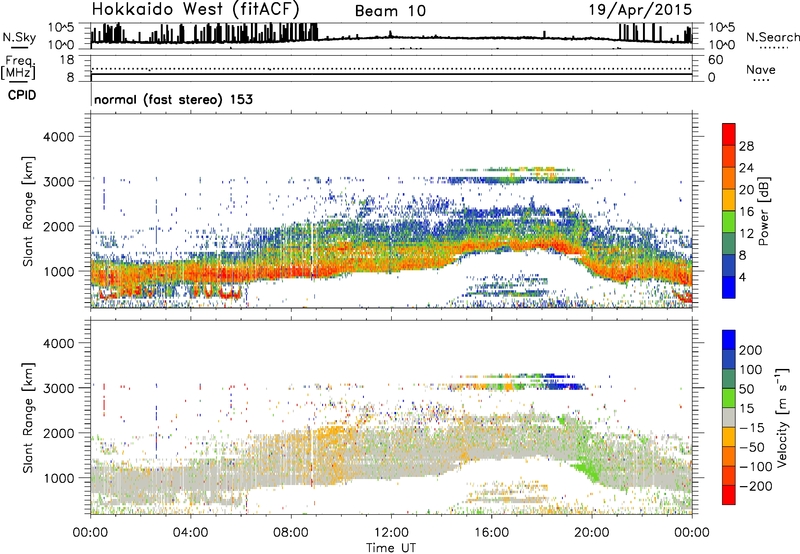Select the text "normal (fast stereo) 153"
The height and width of the screenshot is (554, 800).
click(173, 99)
